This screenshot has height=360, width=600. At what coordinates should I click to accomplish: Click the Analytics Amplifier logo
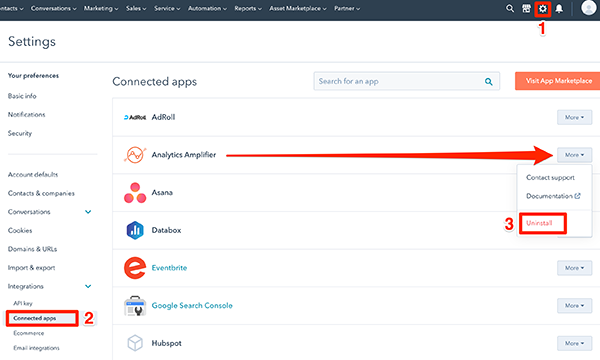(x=135, y=155)
